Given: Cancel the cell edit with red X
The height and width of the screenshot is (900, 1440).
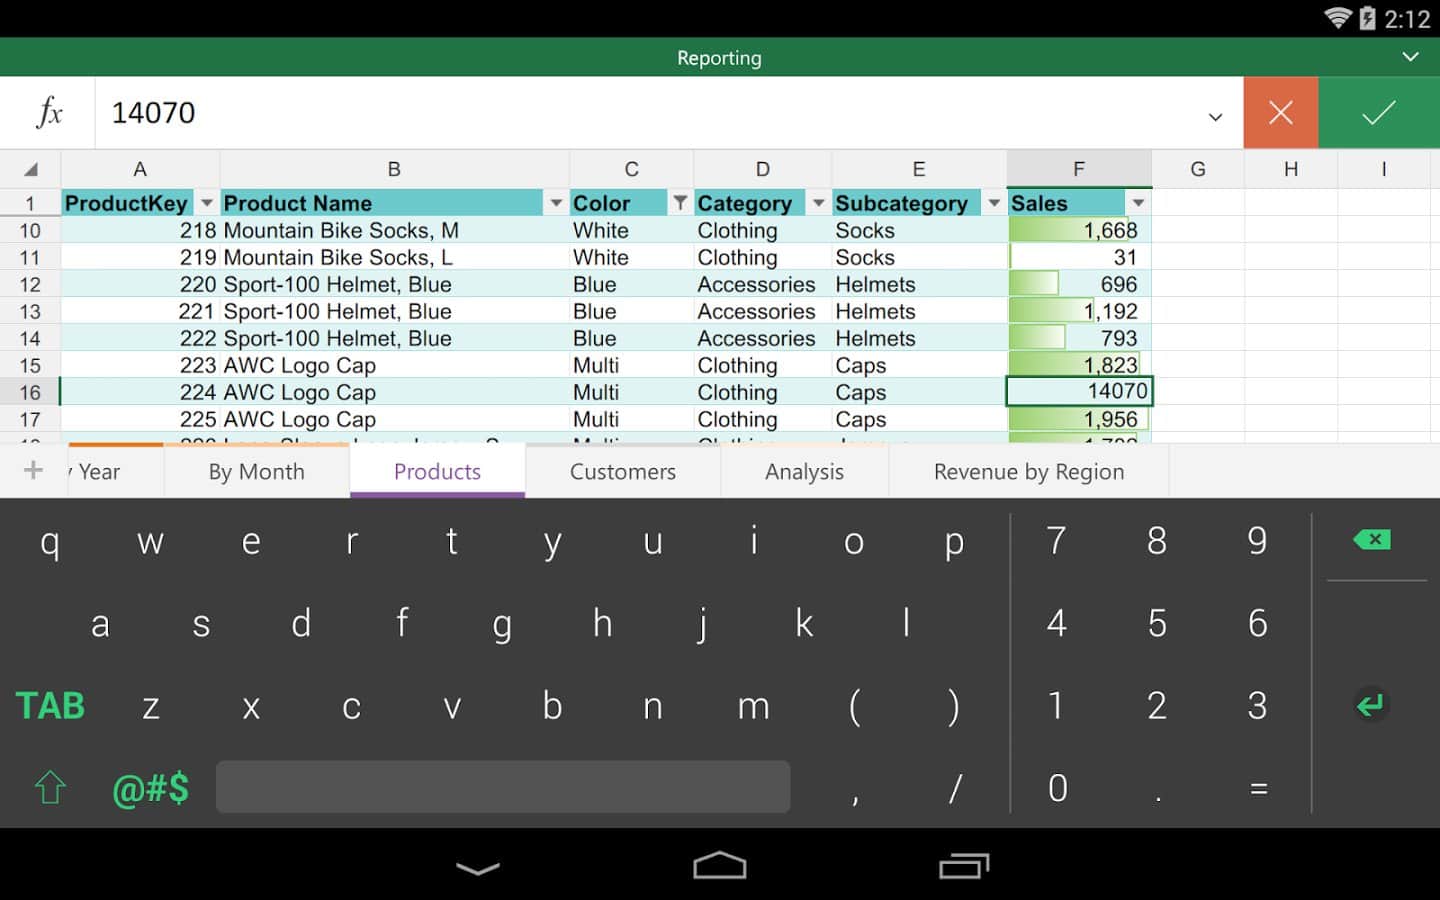Looking at the screenshot, I should [x=1280, y=113].
